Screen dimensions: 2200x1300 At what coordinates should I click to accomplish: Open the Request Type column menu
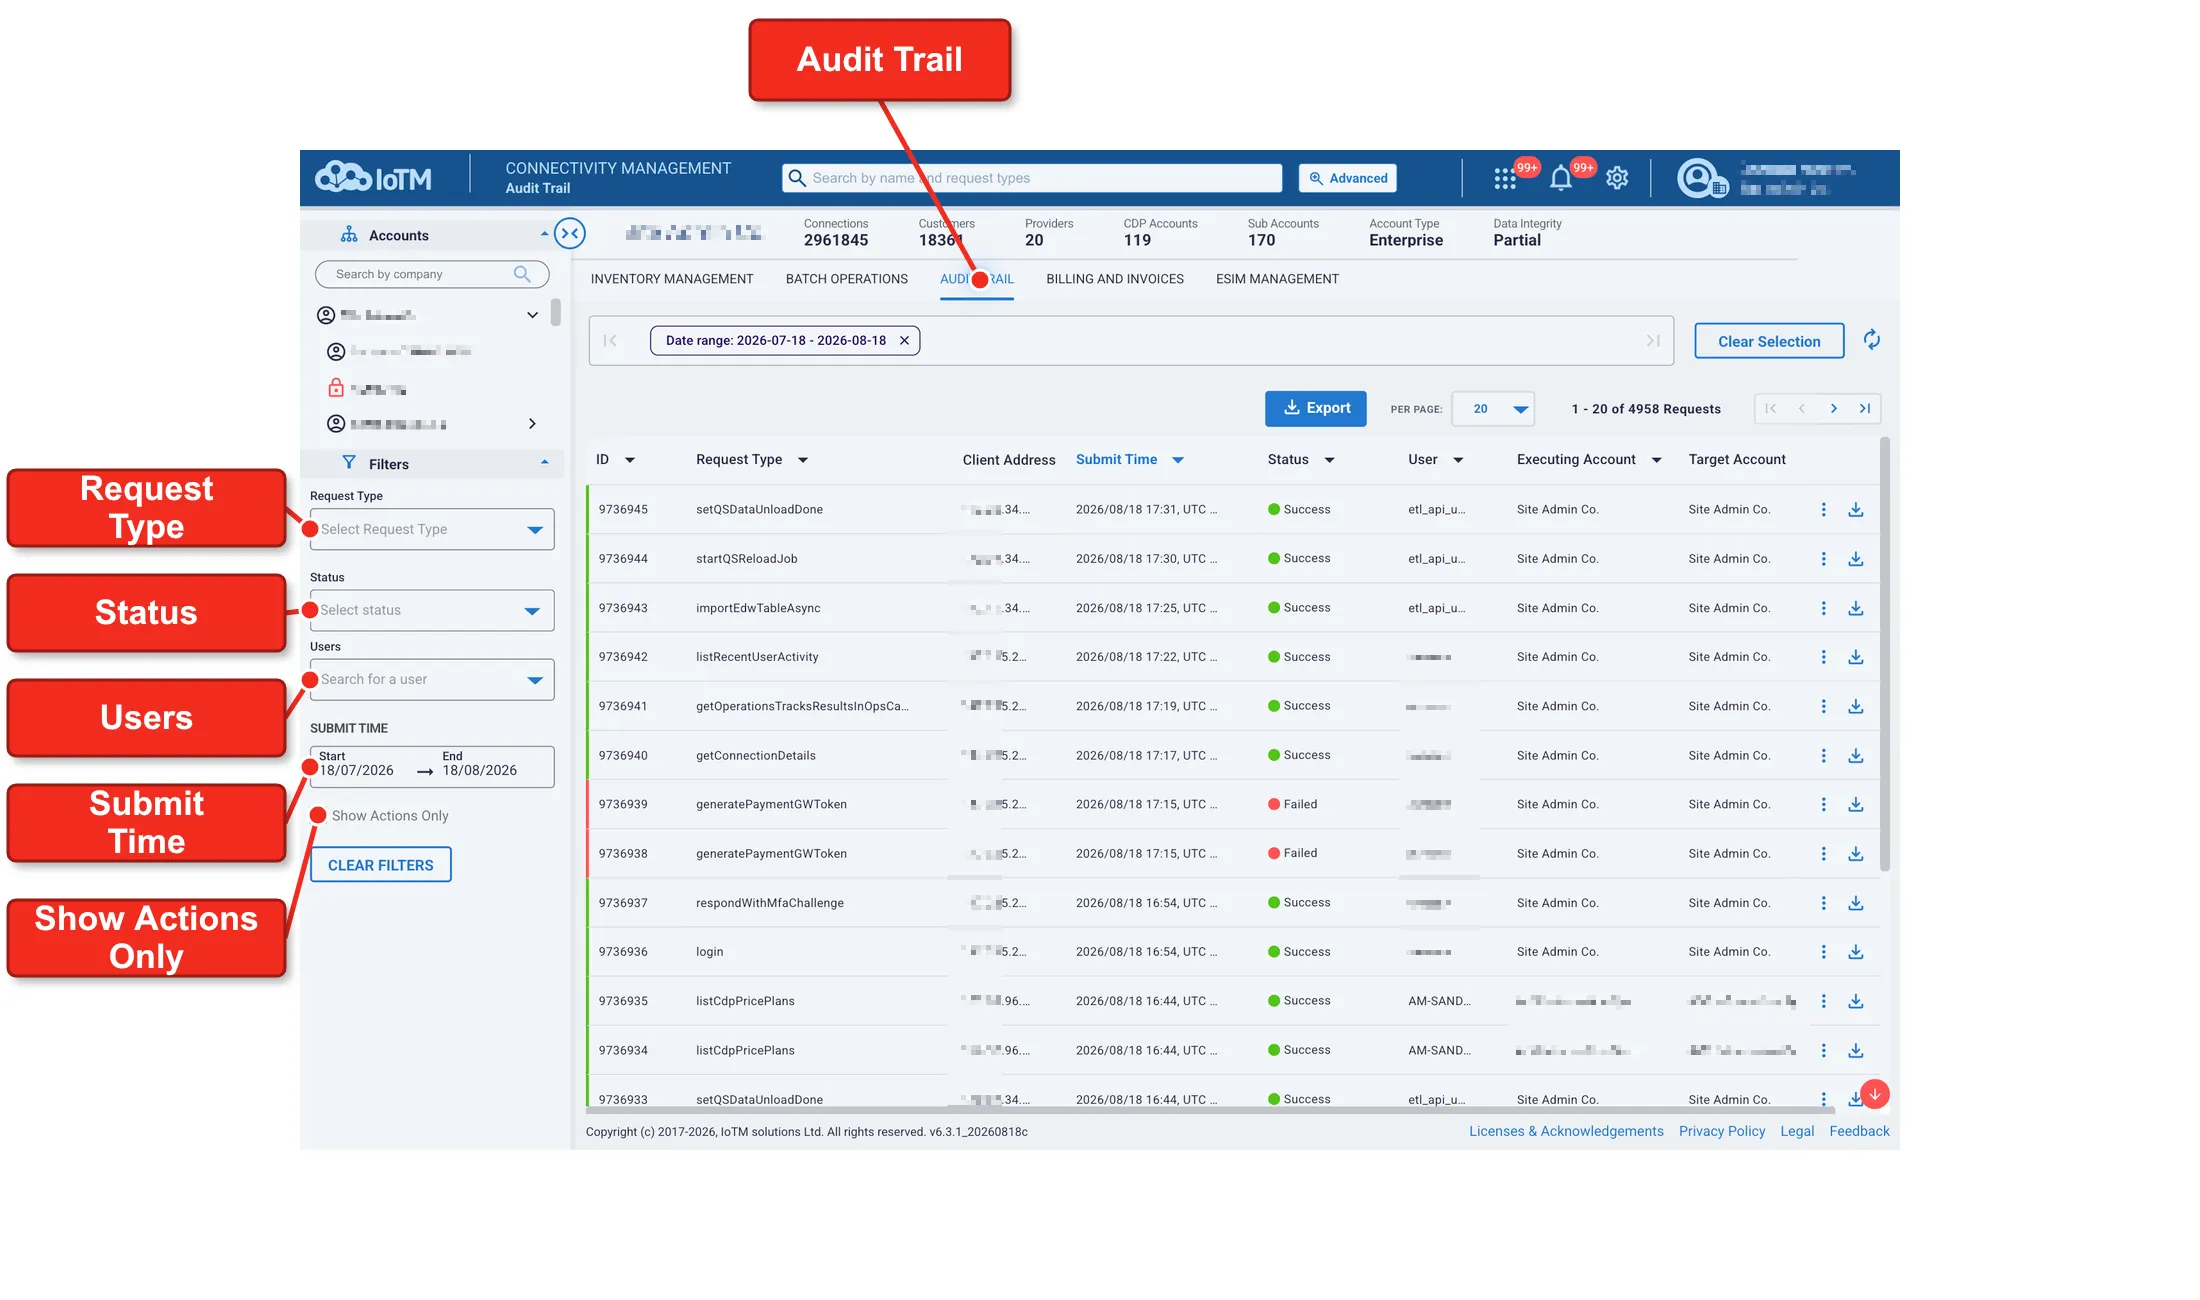point(802,460)
